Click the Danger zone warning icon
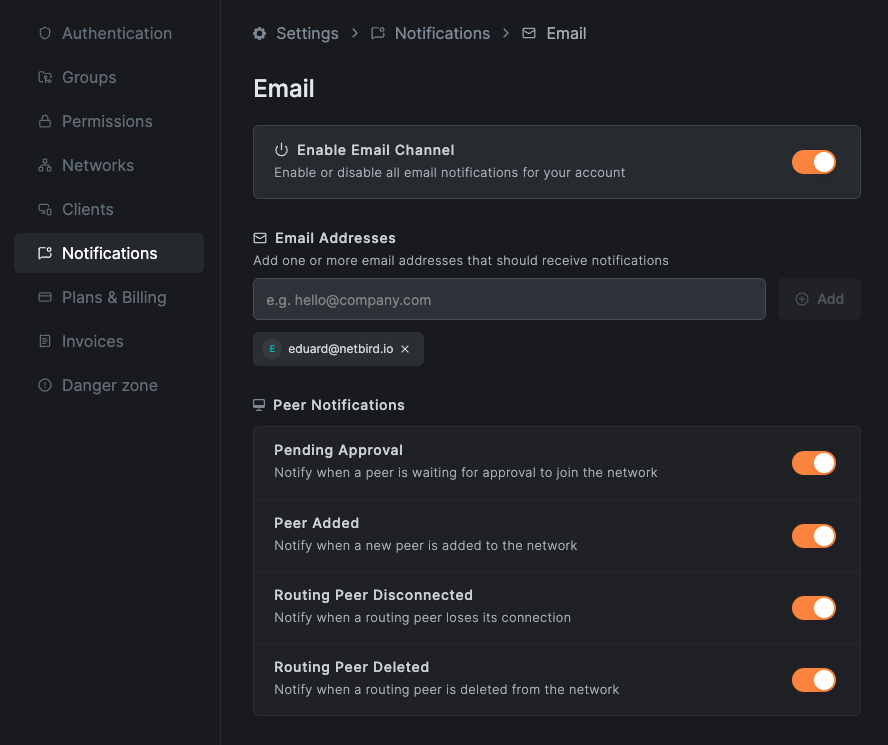This screenshot has width=888, height=745. click(44, 385)
